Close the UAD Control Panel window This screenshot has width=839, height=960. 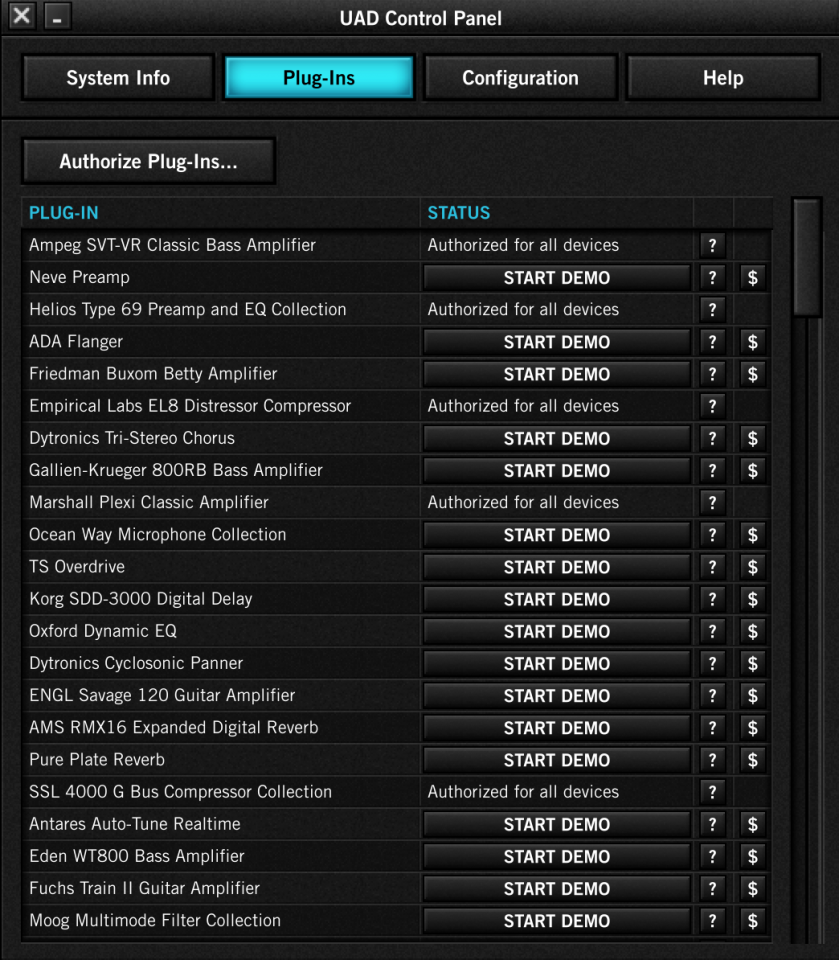pyautogui.click(x=22, y=15)
